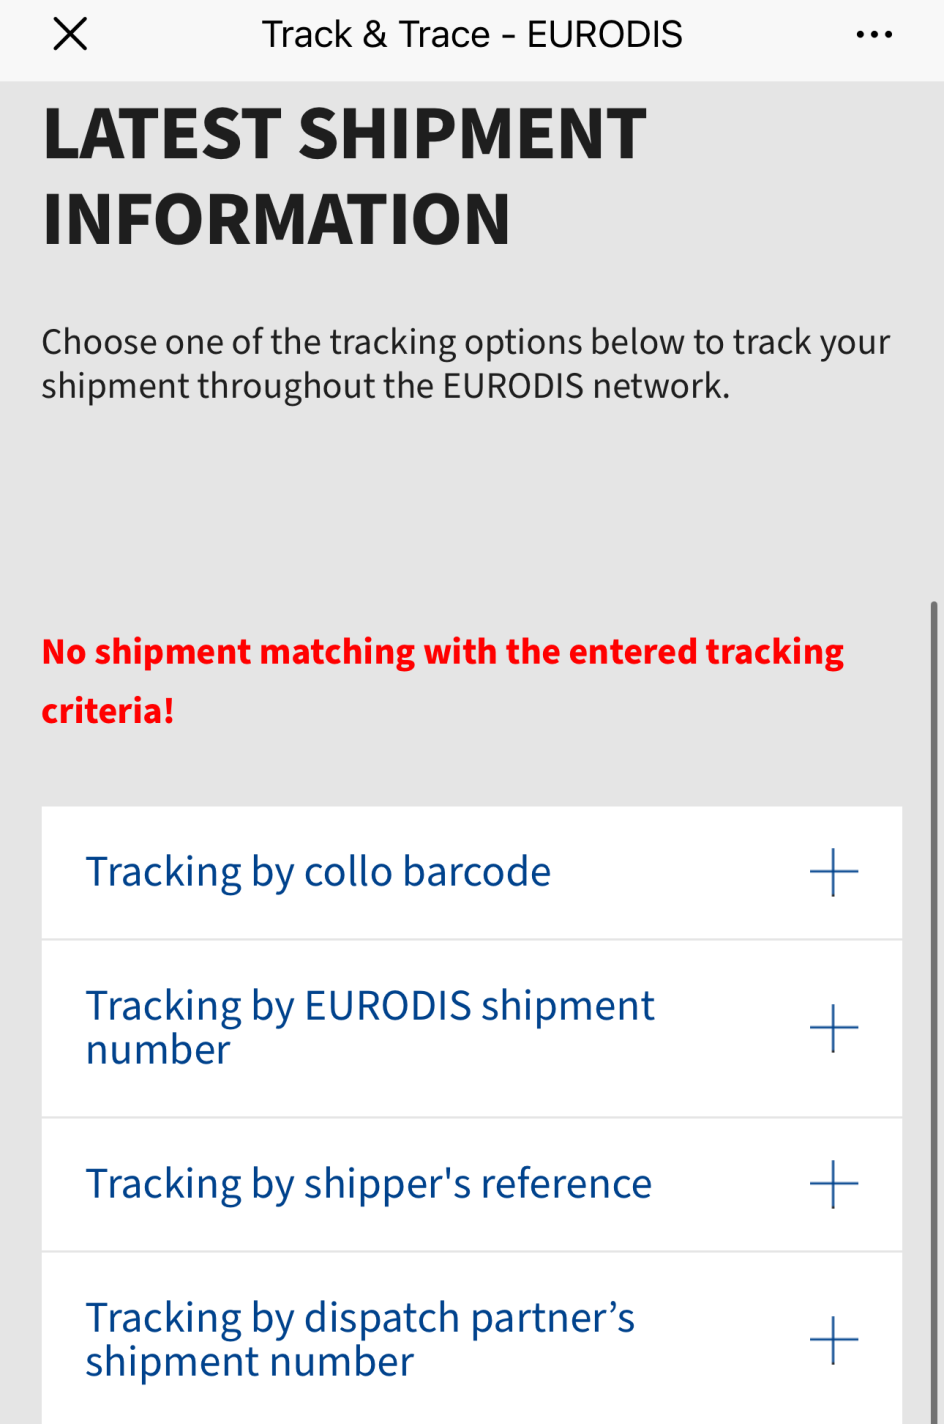944x1424 pixels.
Task: Click shipment number text in dispatch partner row
Action: (x=250, y=1363)
